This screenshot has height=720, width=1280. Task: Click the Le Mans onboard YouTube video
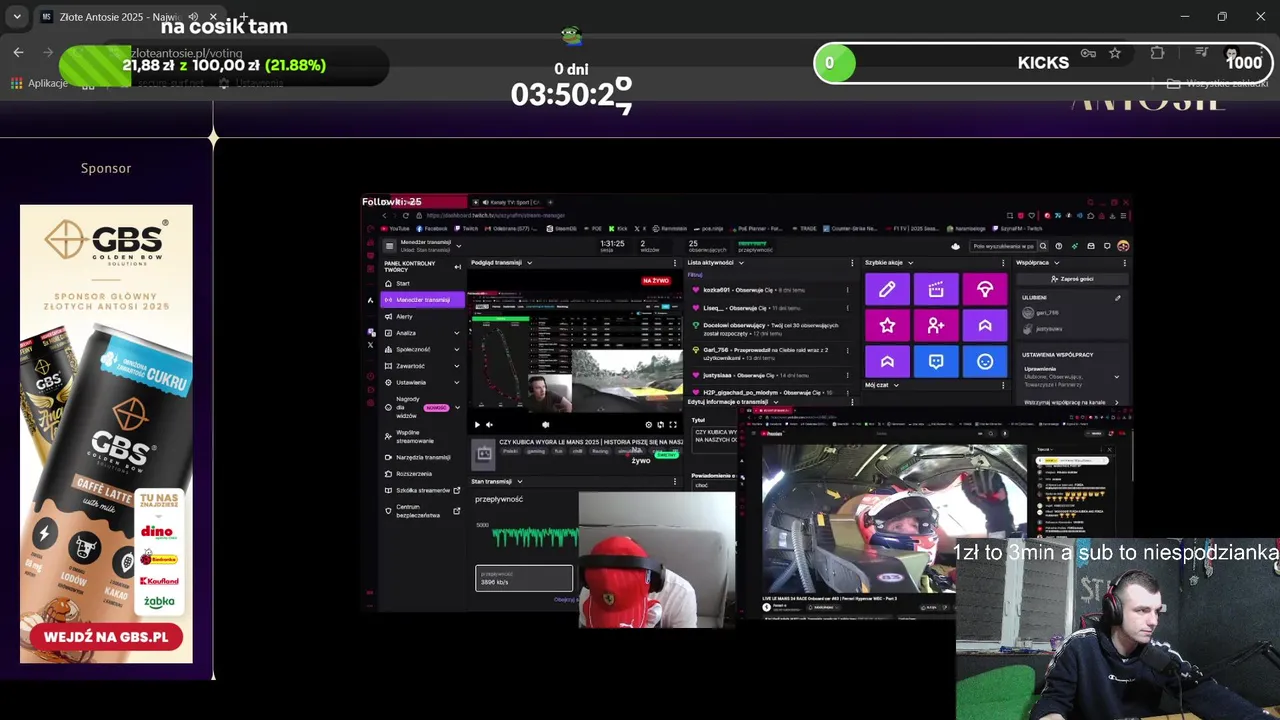pos(894,519)
